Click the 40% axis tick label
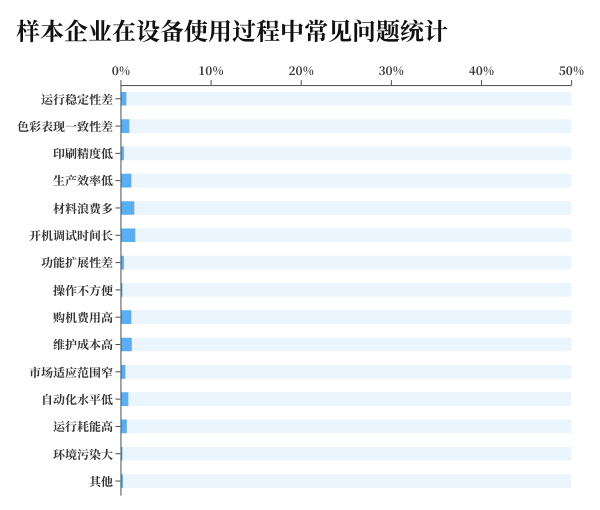Screen dimensions: 600x510 [x=481, y=71]
